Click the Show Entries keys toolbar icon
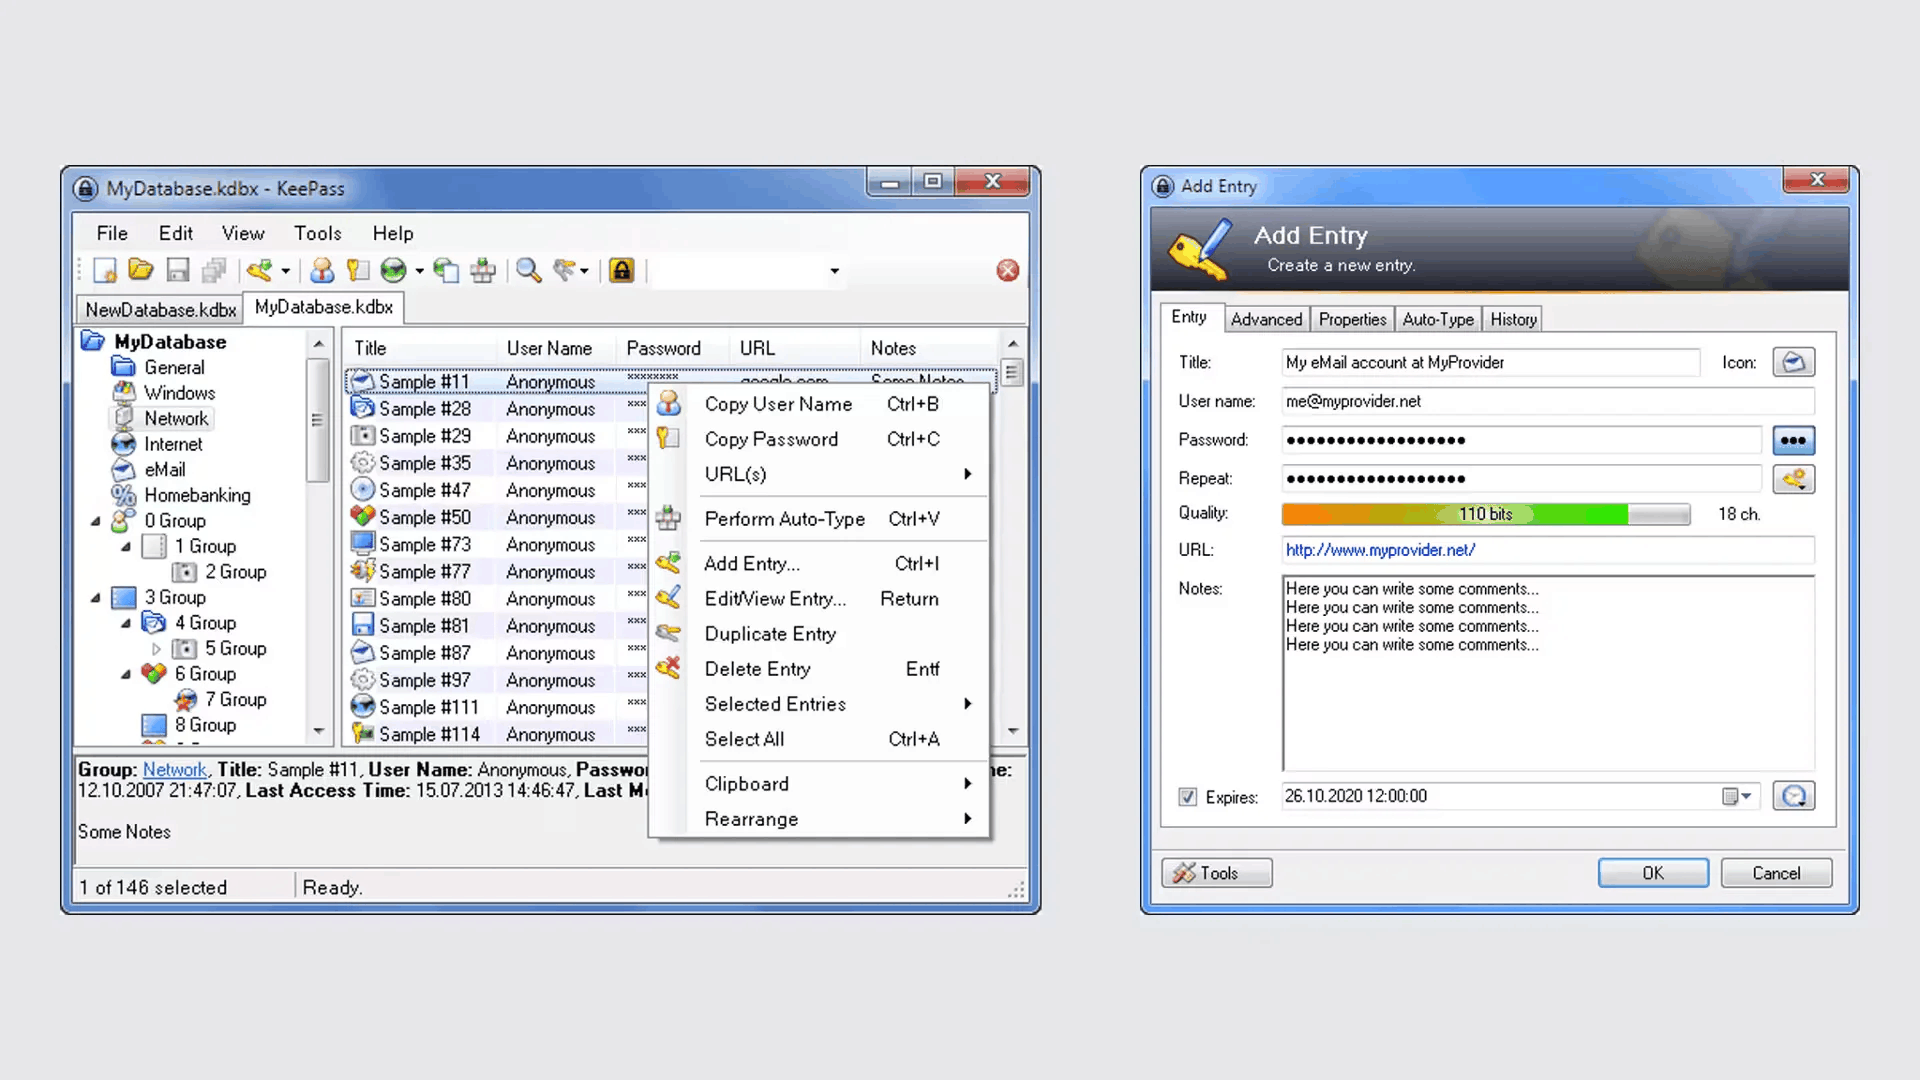1920x1080 pixels. [x=565, y=270]
